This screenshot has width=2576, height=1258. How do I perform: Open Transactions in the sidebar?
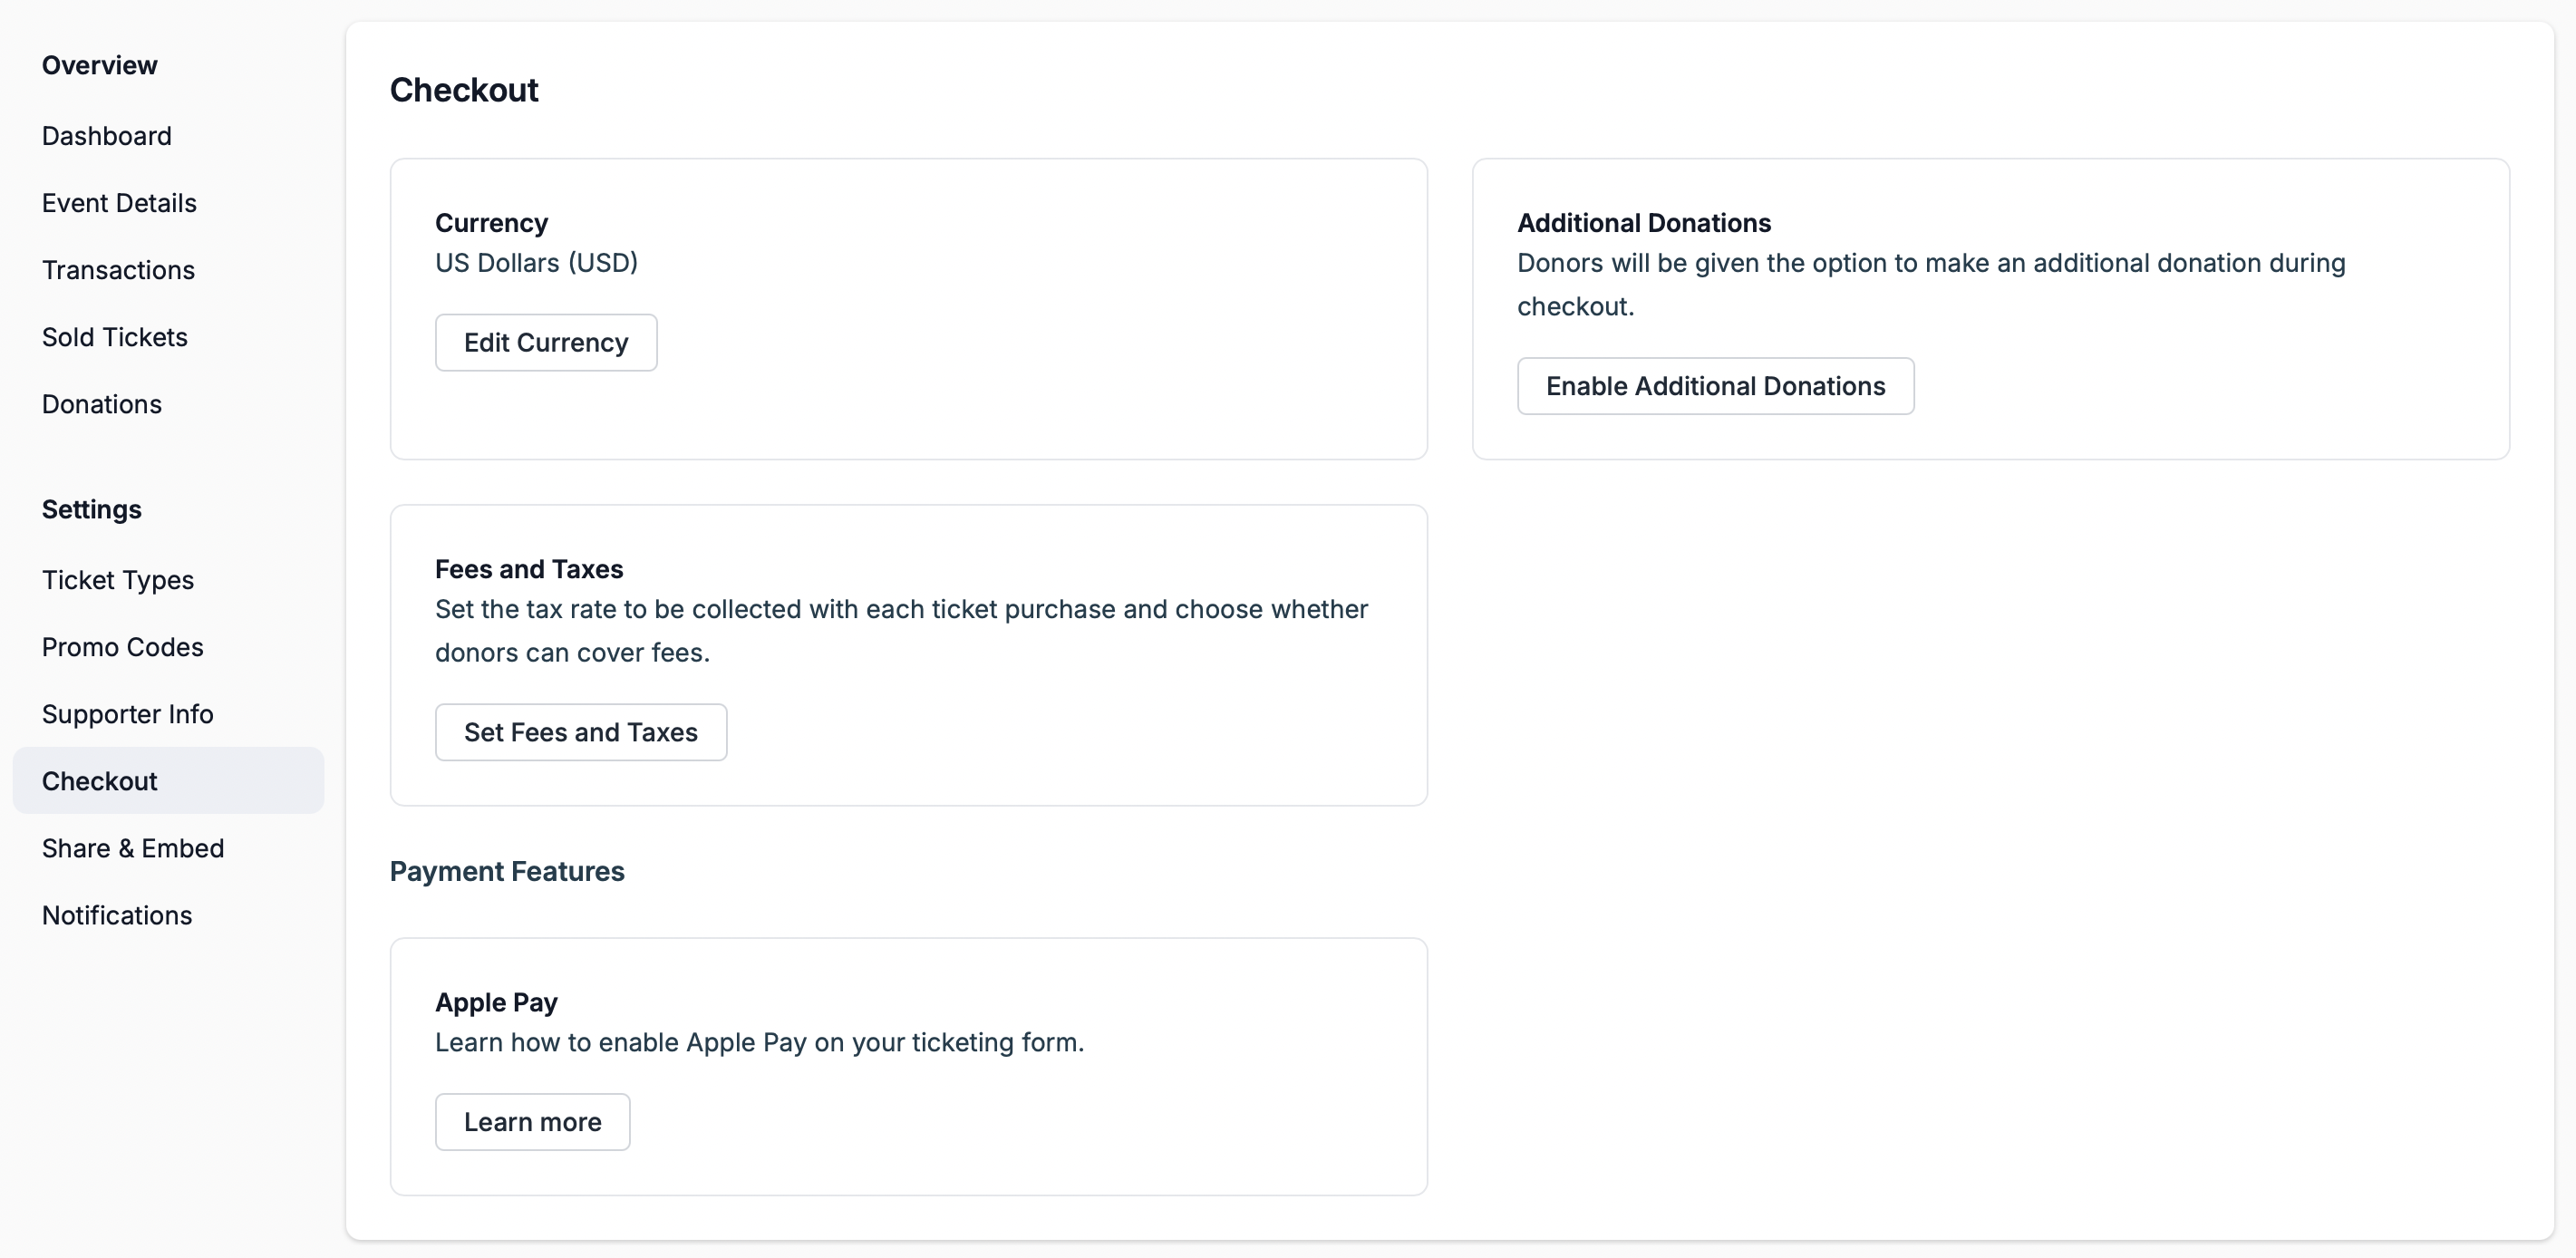pyautogui.click(x=118, y=269)
